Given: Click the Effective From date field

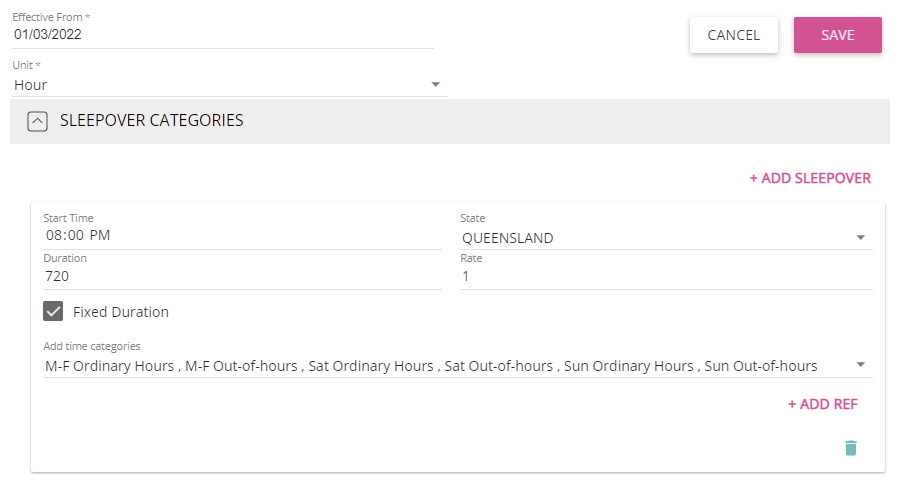Looking at the screenshot, I should [x=222, y=34].
